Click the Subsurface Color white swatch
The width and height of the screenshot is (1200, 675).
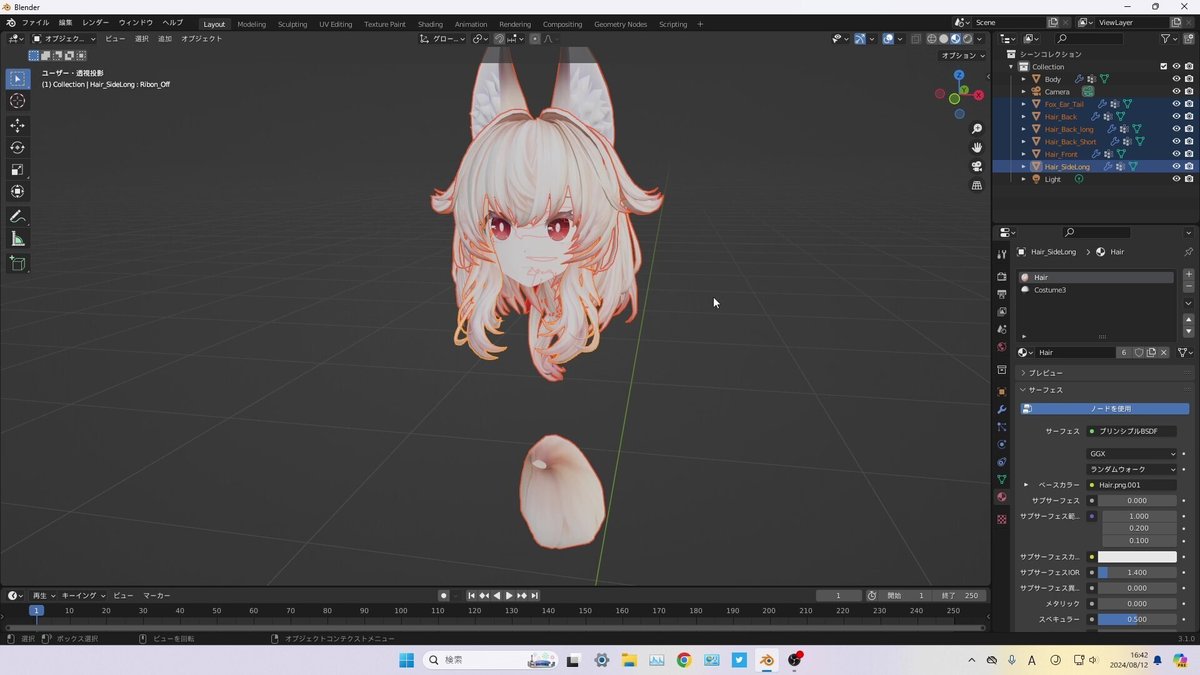[1137, 557]
